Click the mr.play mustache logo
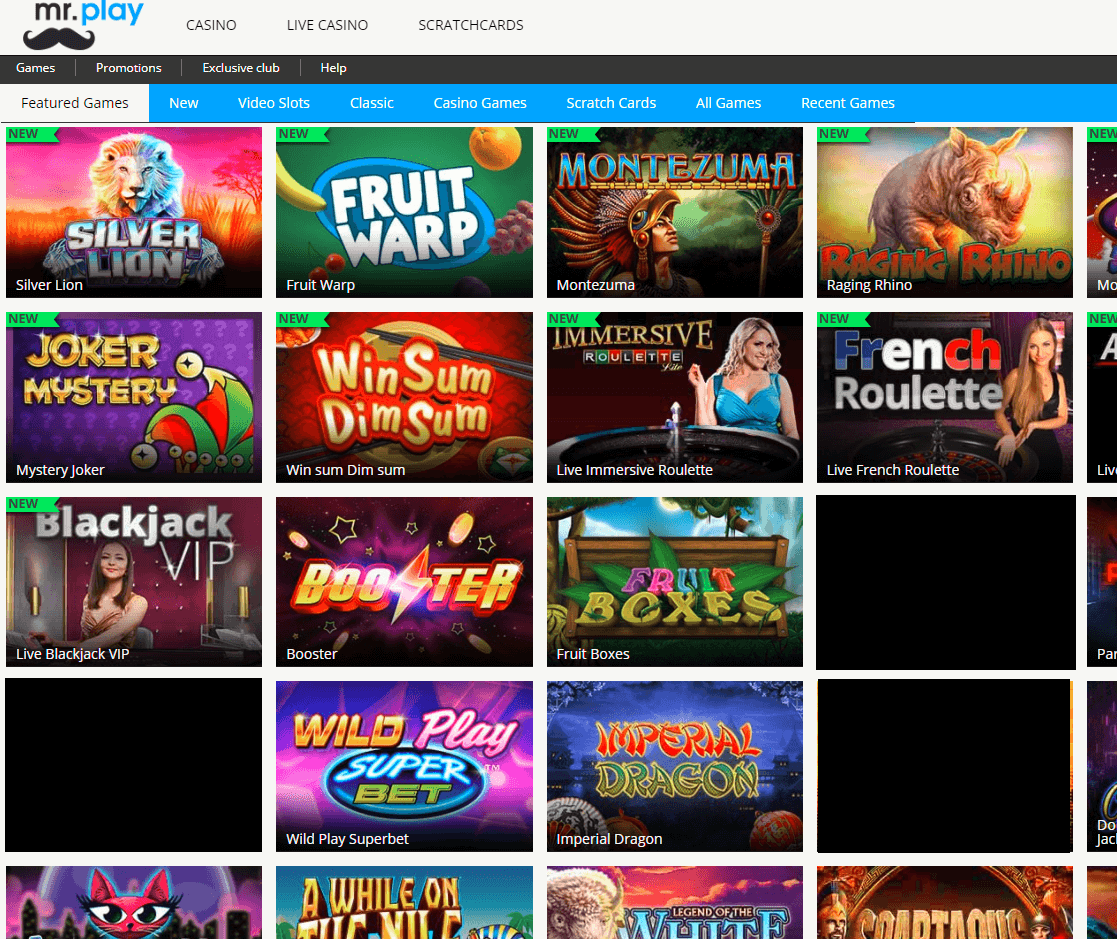 83,25
